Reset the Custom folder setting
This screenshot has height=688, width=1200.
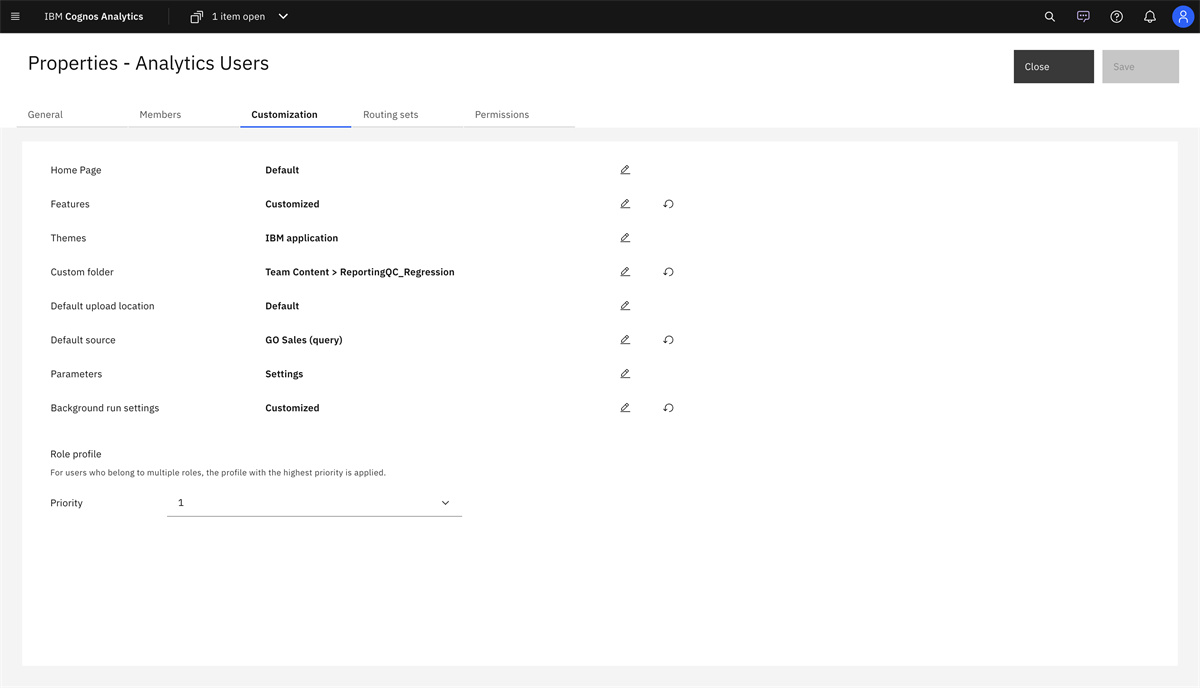(668, 272)
